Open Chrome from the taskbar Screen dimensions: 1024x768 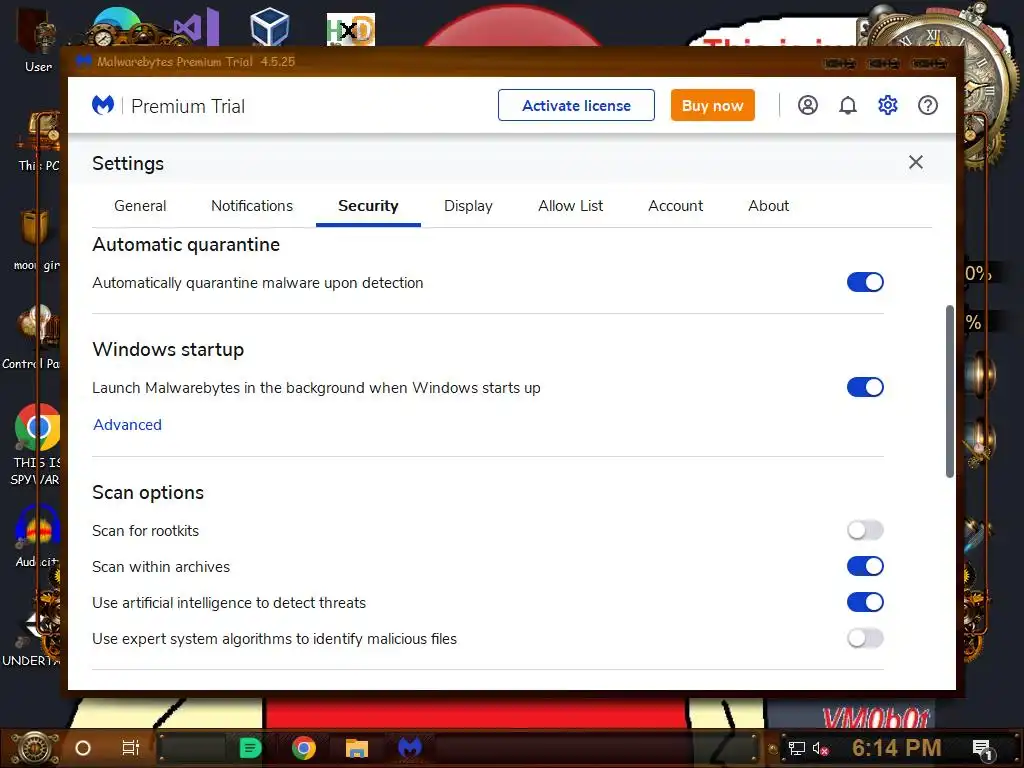pos(304,748)
